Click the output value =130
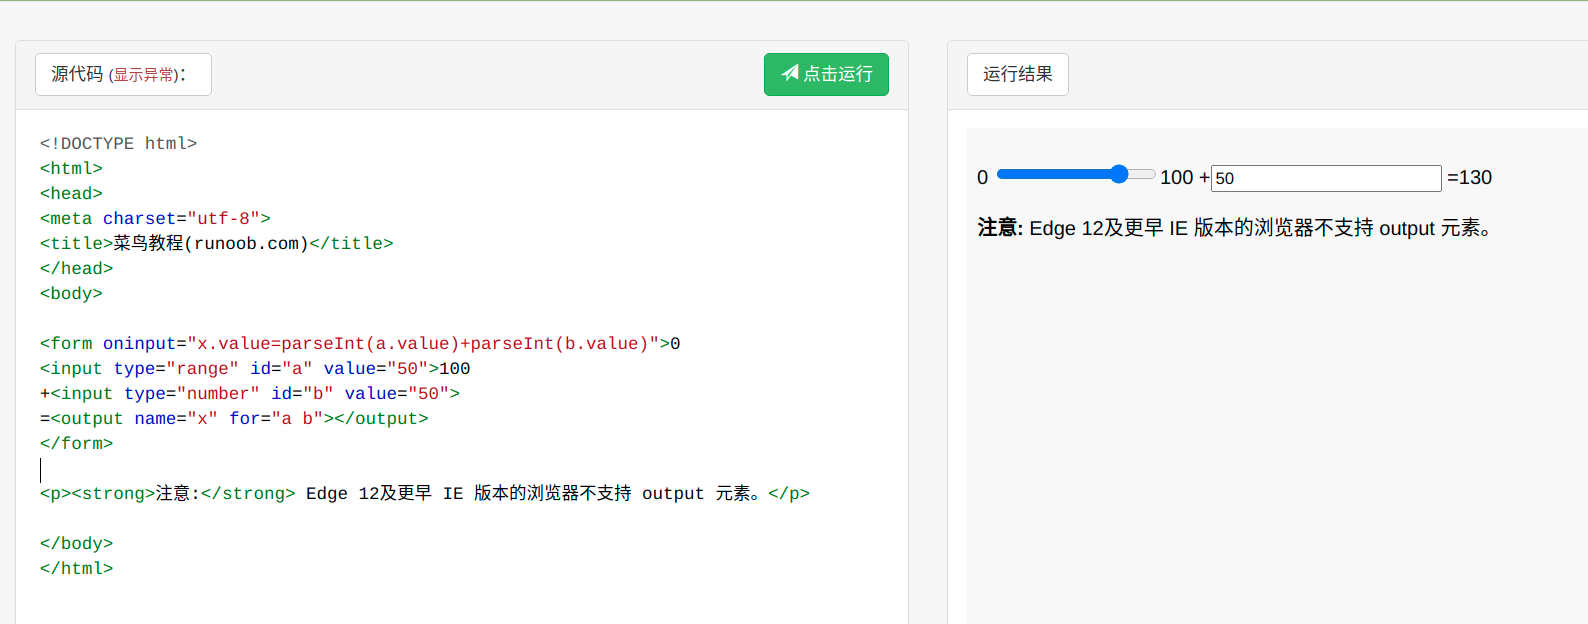 click(1470, 178)
